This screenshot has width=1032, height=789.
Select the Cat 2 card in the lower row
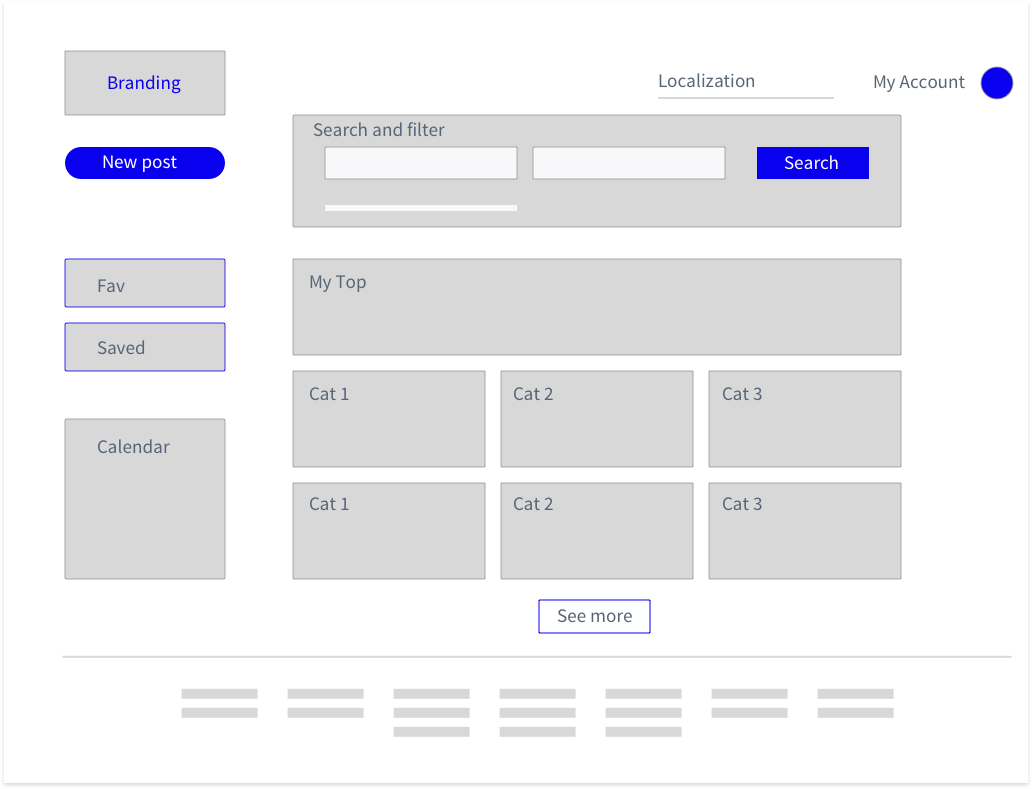click(596, 531)
